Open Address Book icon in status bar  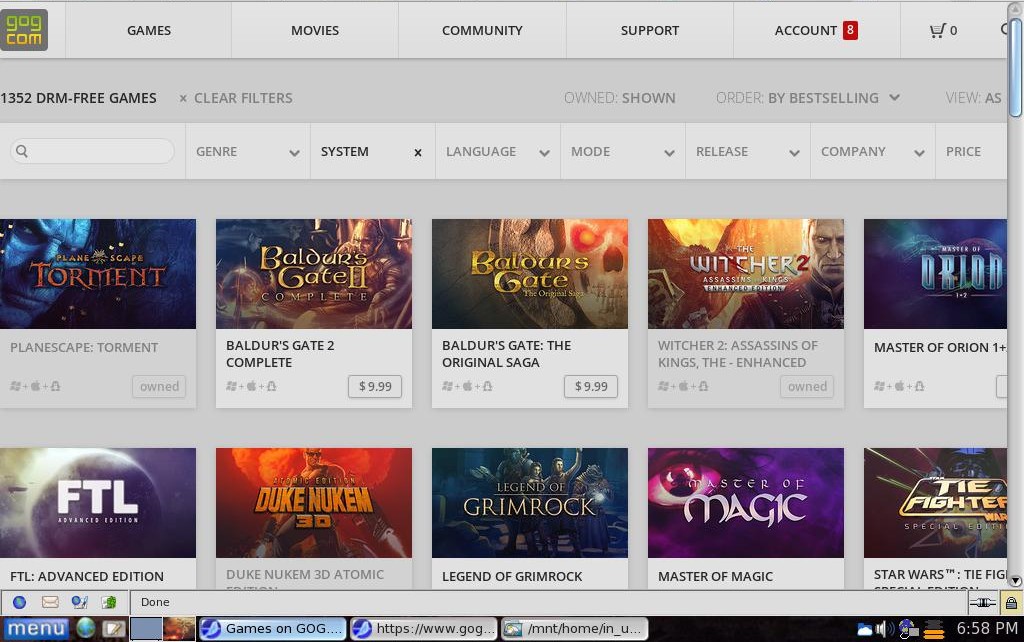tap(109, 602)
